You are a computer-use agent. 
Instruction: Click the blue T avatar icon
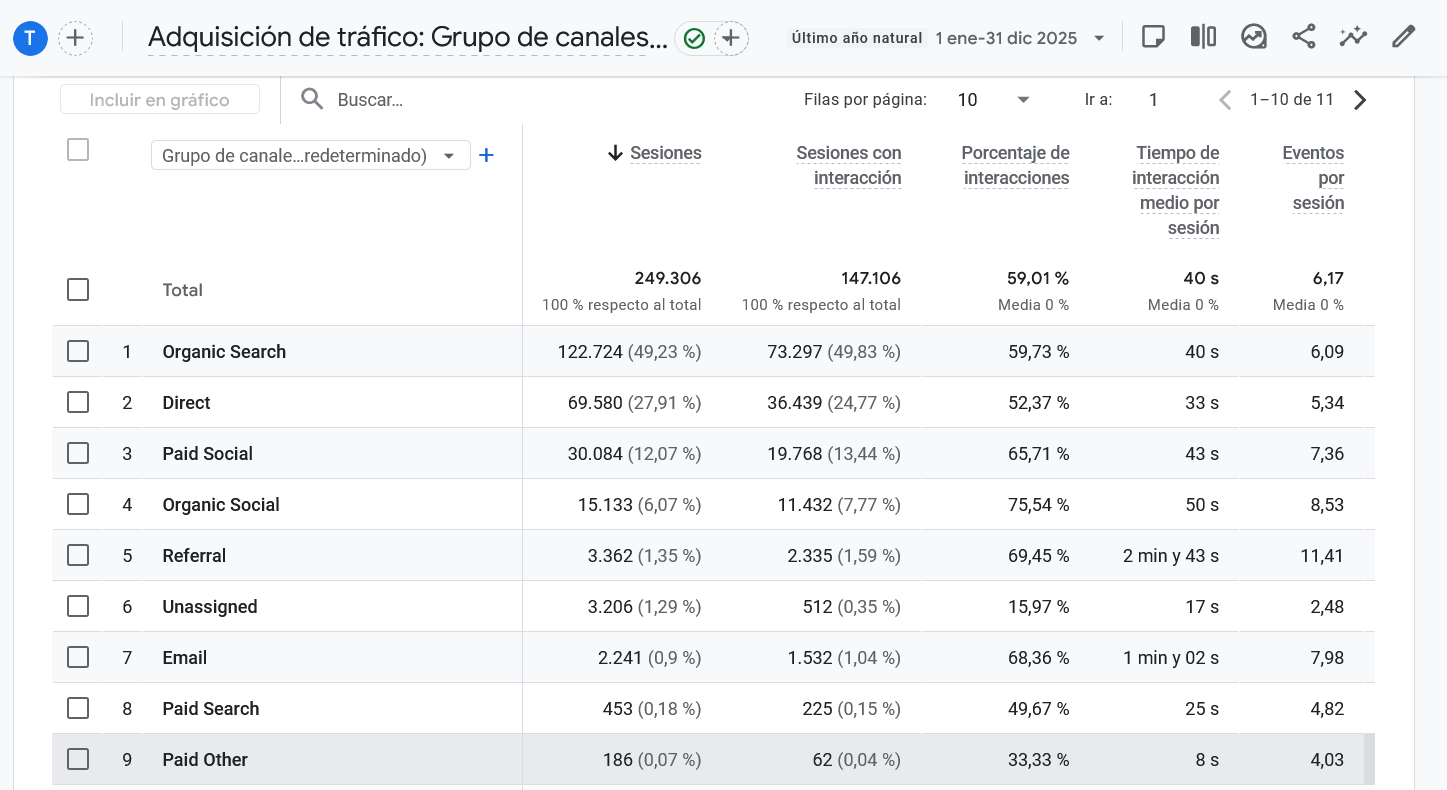30,39
